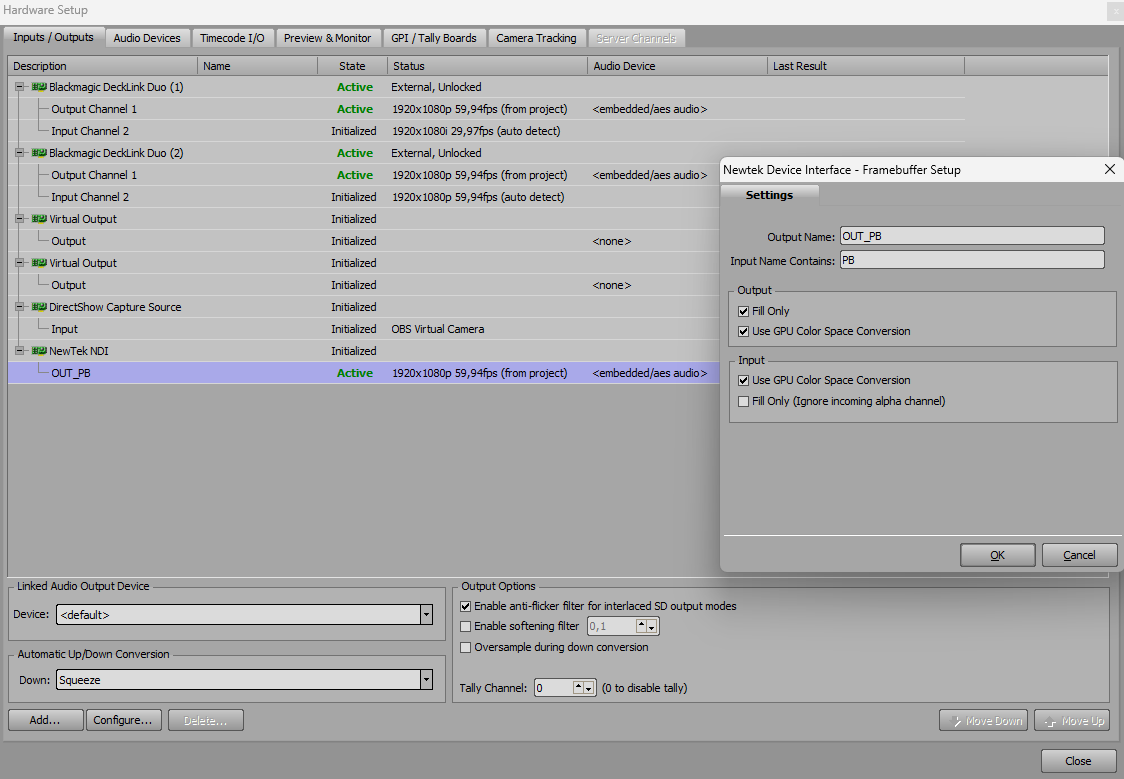Toggle the Output Fill Only checkbox
This screenshot has height=779, width=1124.
[743, 312]
